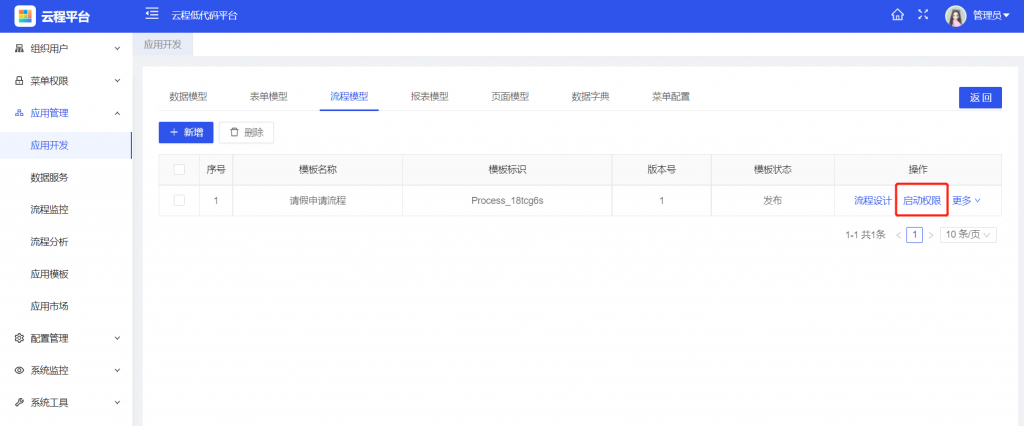Click the 流程设计 link
This screenshot has height=426, width=1024.
click(872, 200)
